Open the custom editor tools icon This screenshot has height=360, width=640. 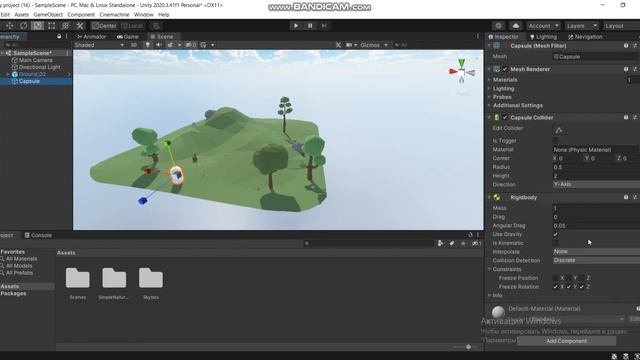pos(80,26)
